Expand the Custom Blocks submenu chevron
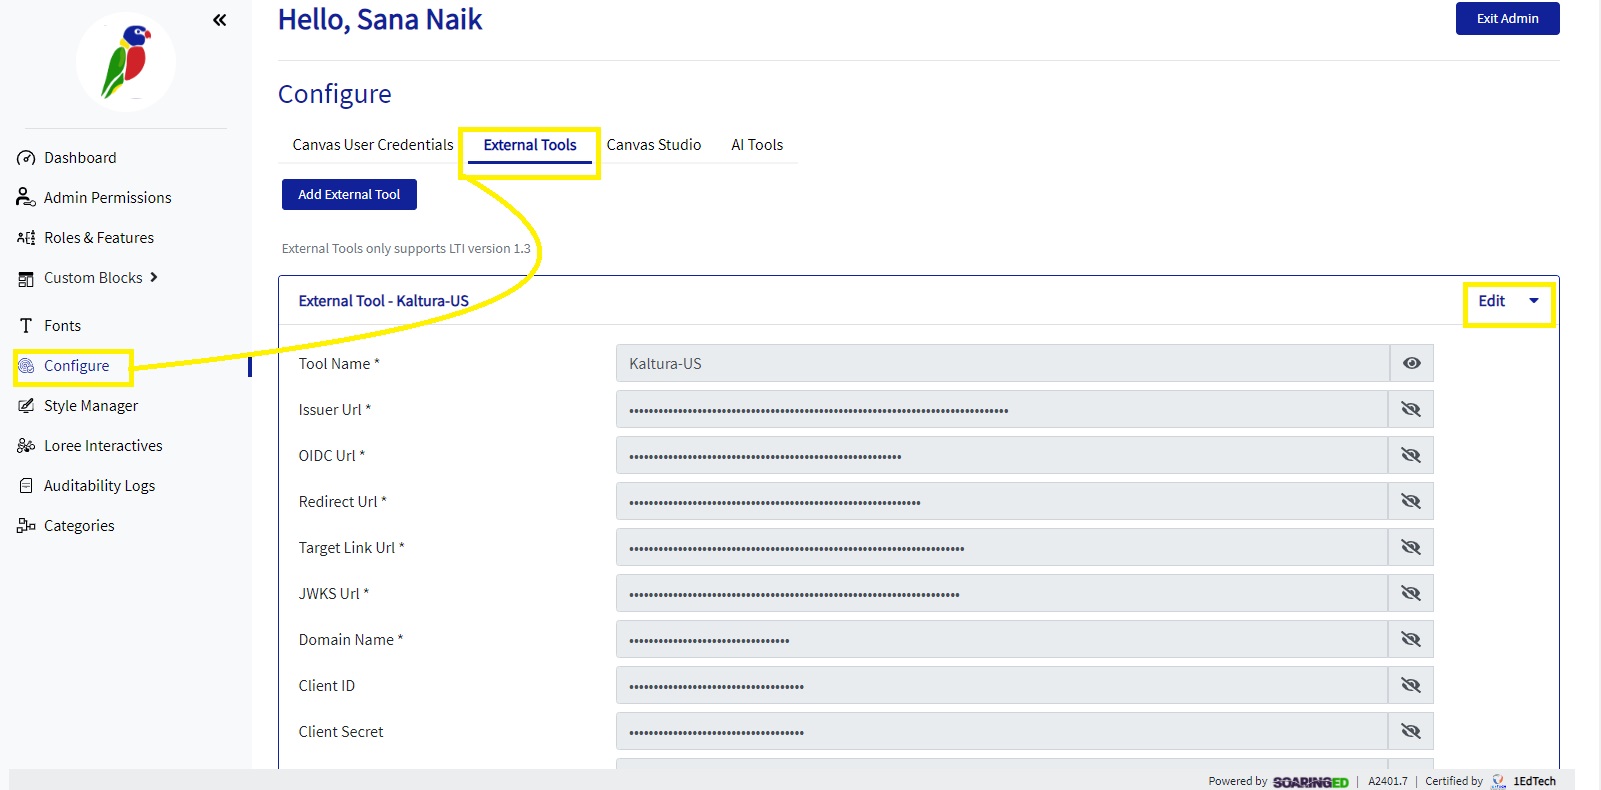 pyautogui.click(x=154, y=277)
